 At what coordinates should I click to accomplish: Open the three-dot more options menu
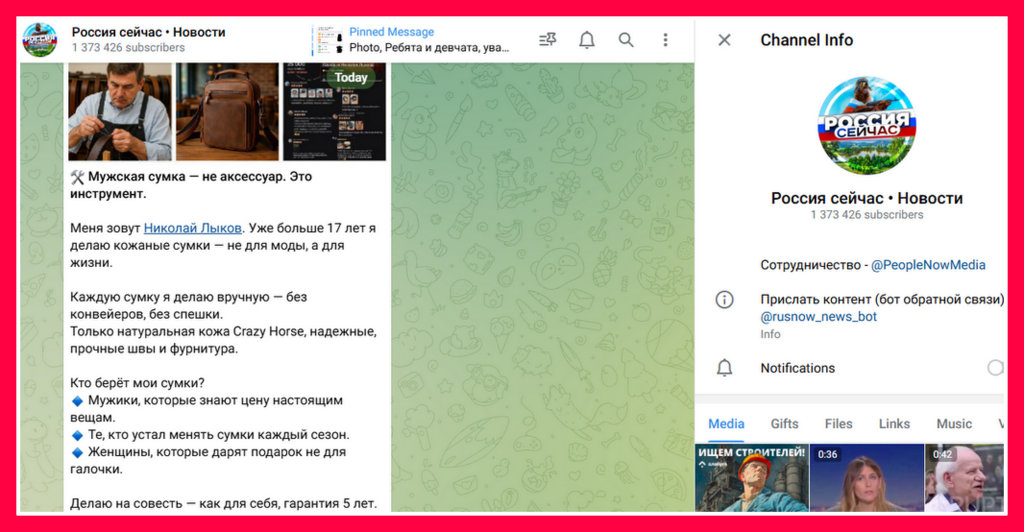tap(665, 40)
